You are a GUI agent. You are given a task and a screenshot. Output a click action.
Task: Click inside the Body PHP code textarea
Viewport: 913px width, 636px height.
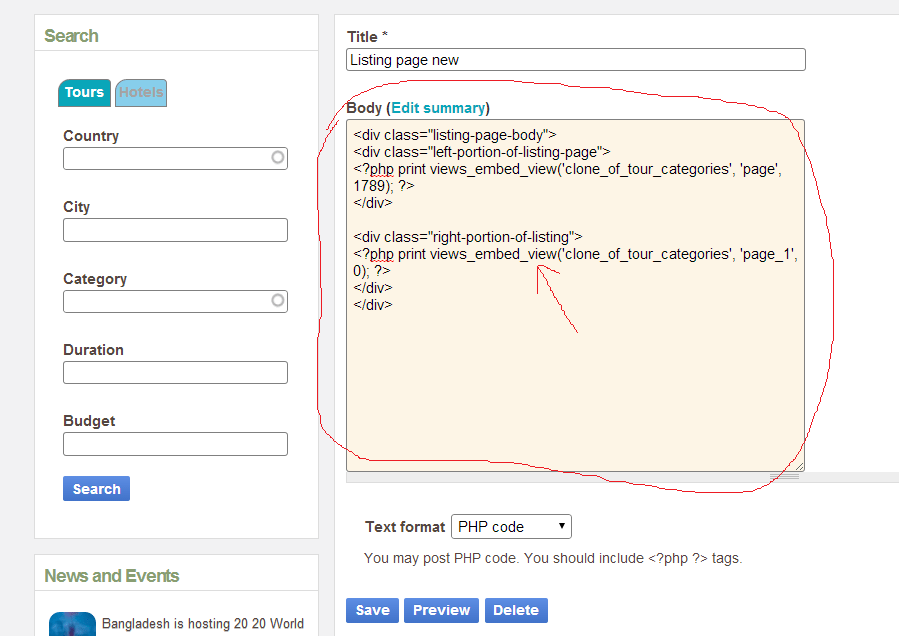[x=575, y=296]
